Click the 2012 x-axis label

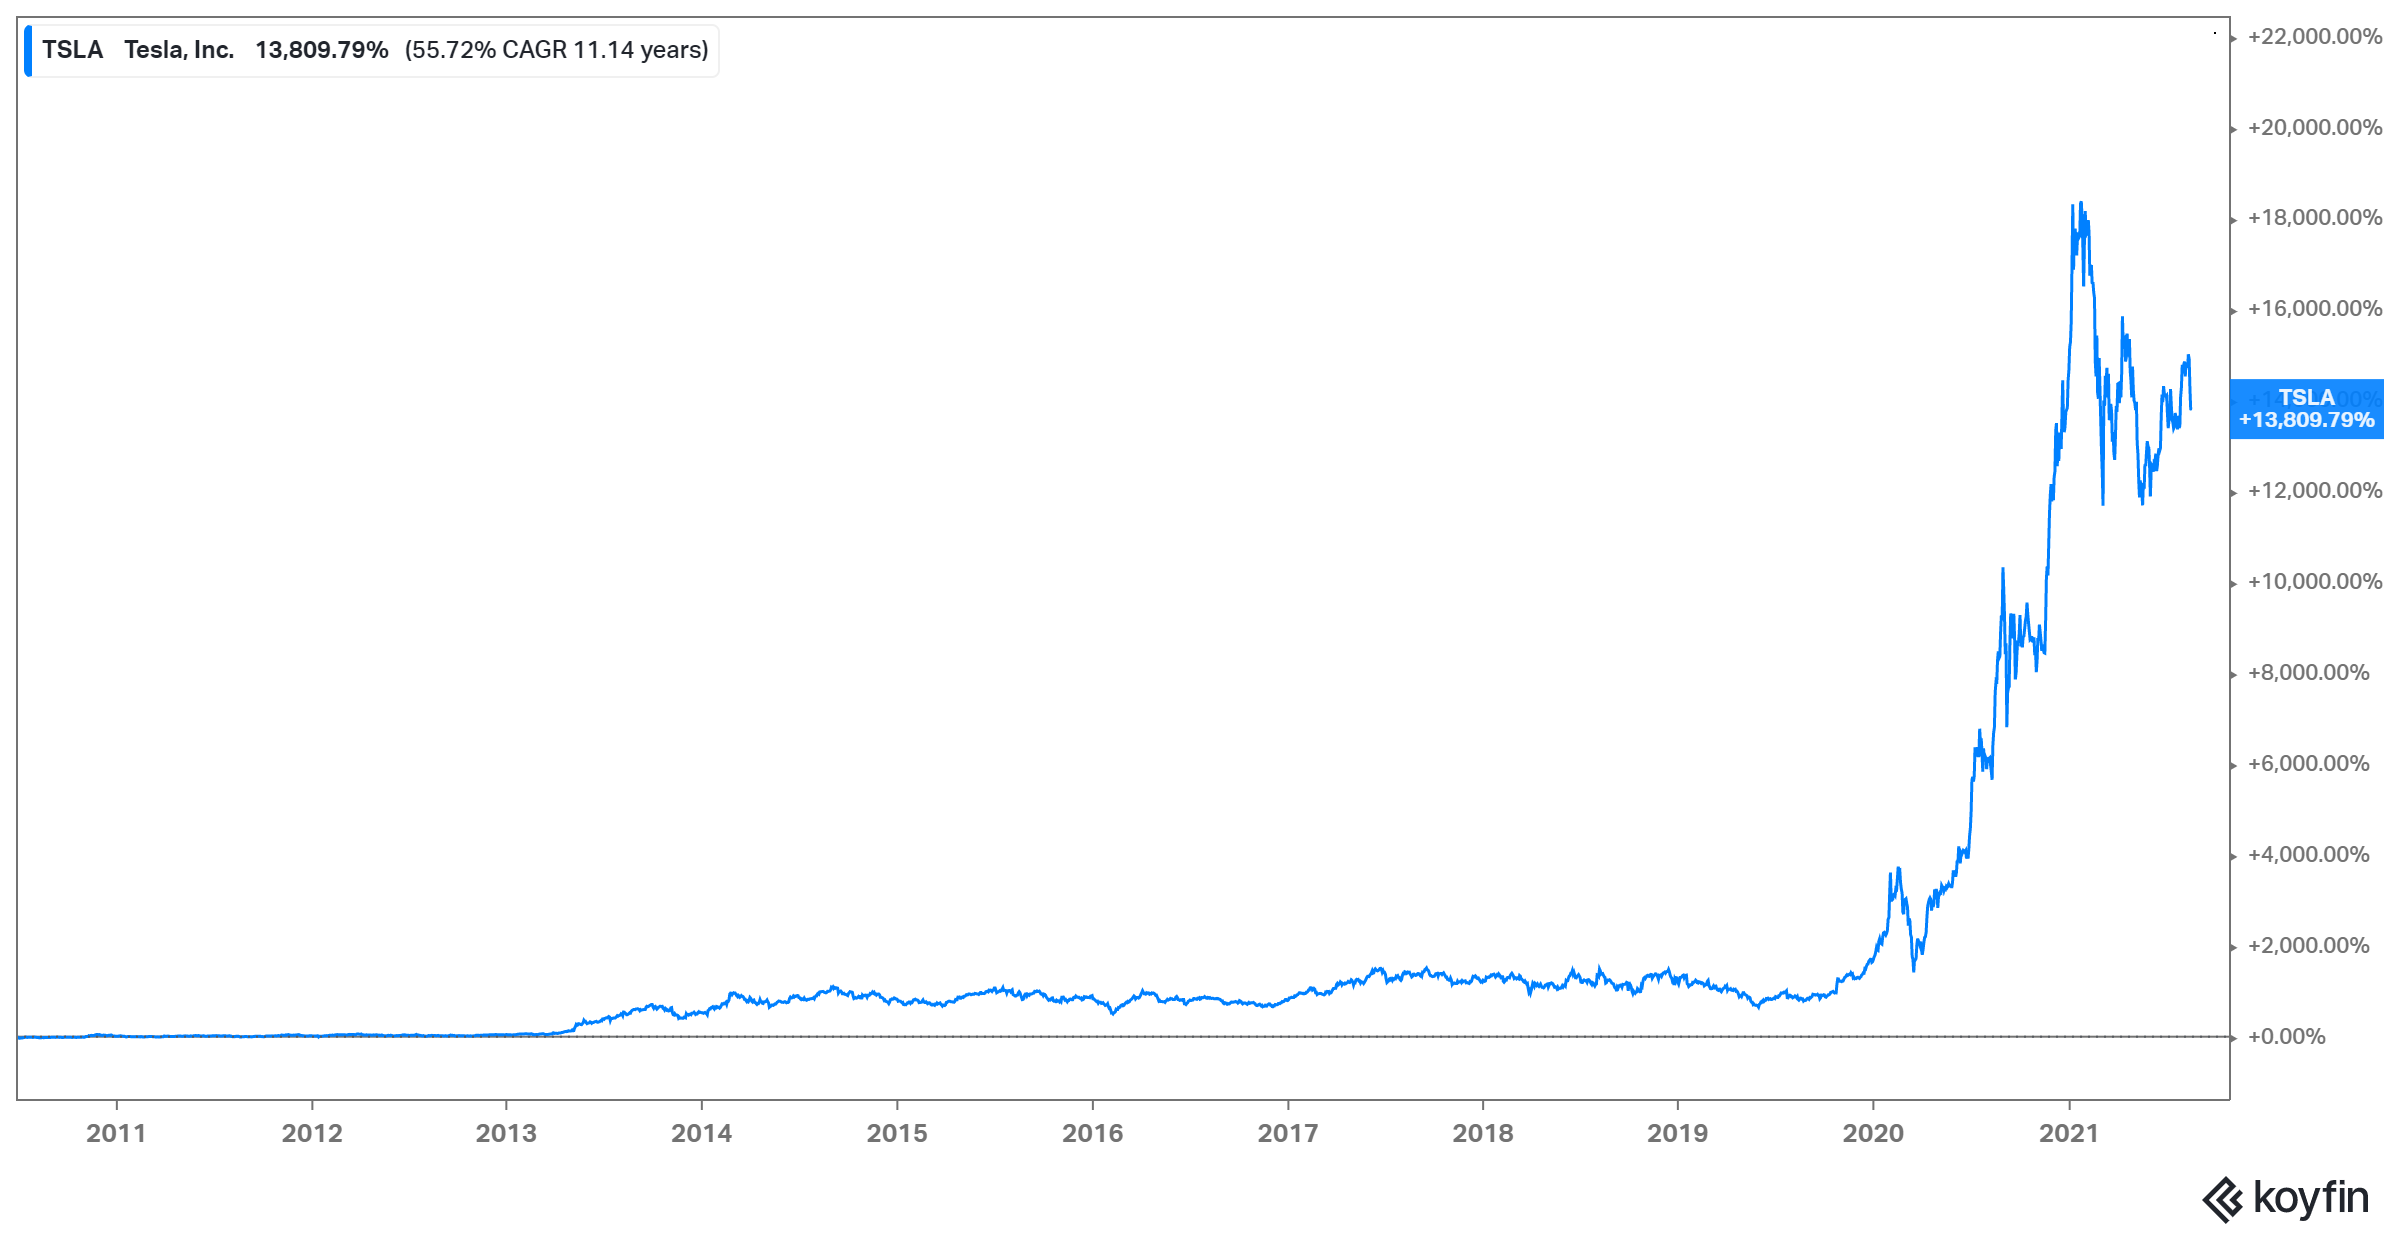tap(312, 1133)
